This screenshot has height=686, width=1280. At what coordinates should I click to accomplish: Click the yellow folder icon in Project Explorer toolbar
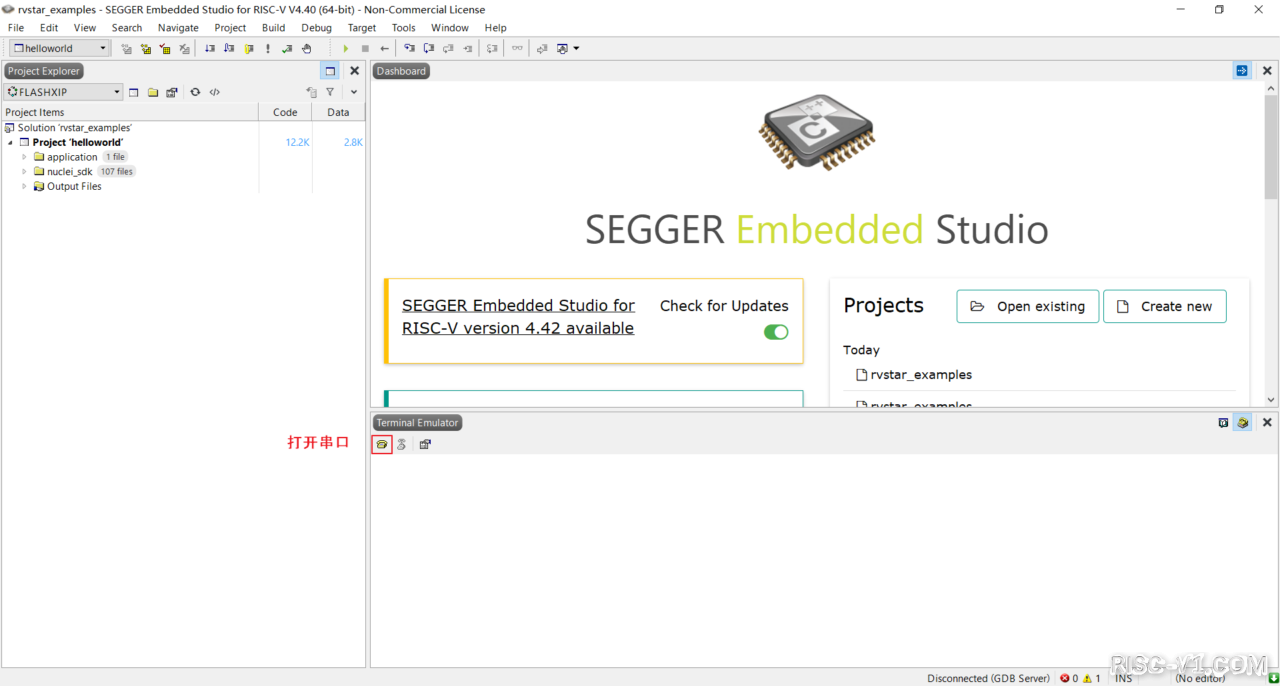[x=153, y=92]
